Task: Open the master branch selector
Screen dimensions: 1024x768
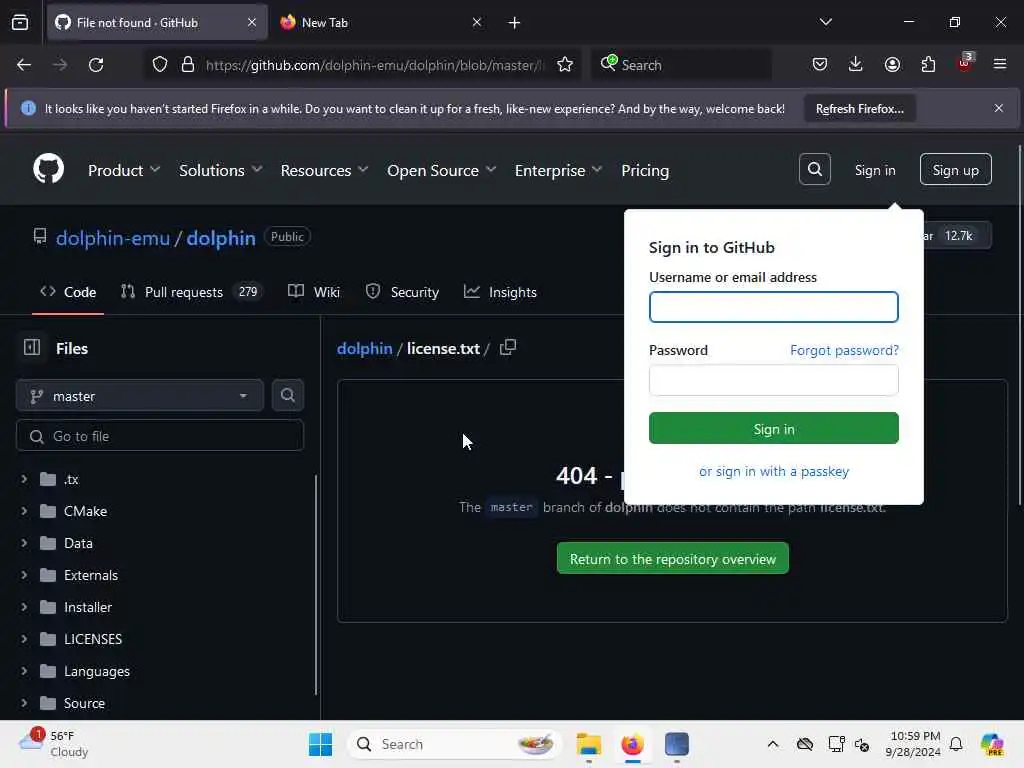Action: tap(140, 396)
